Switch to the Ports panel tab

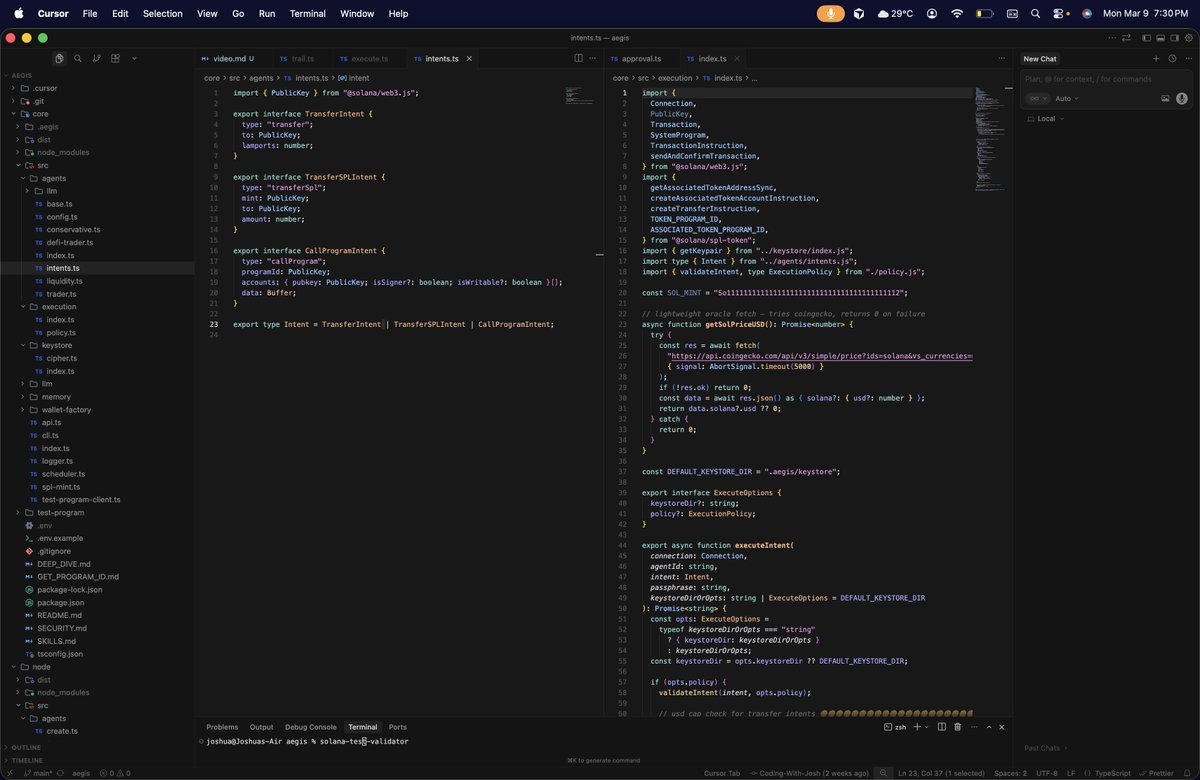398,727
